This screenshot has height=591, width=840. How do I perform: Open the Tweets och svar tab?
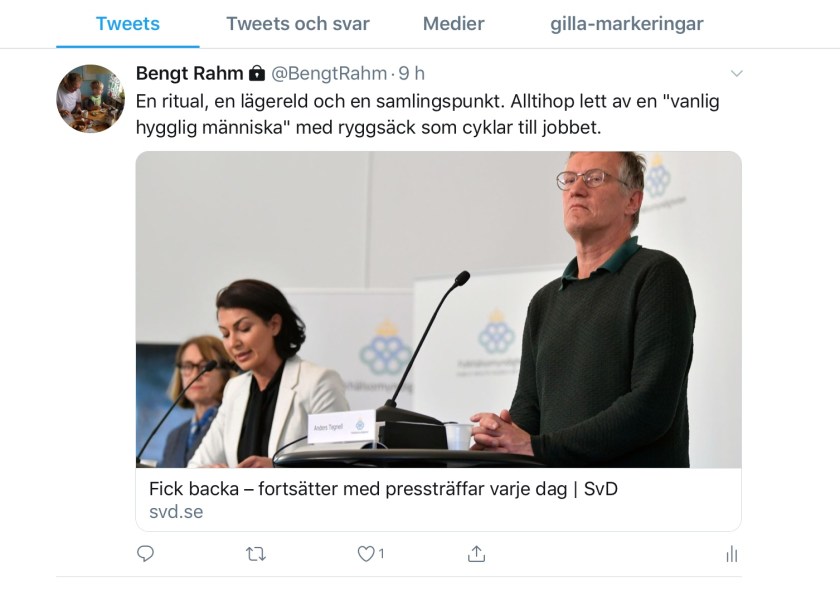pos(298,24)
